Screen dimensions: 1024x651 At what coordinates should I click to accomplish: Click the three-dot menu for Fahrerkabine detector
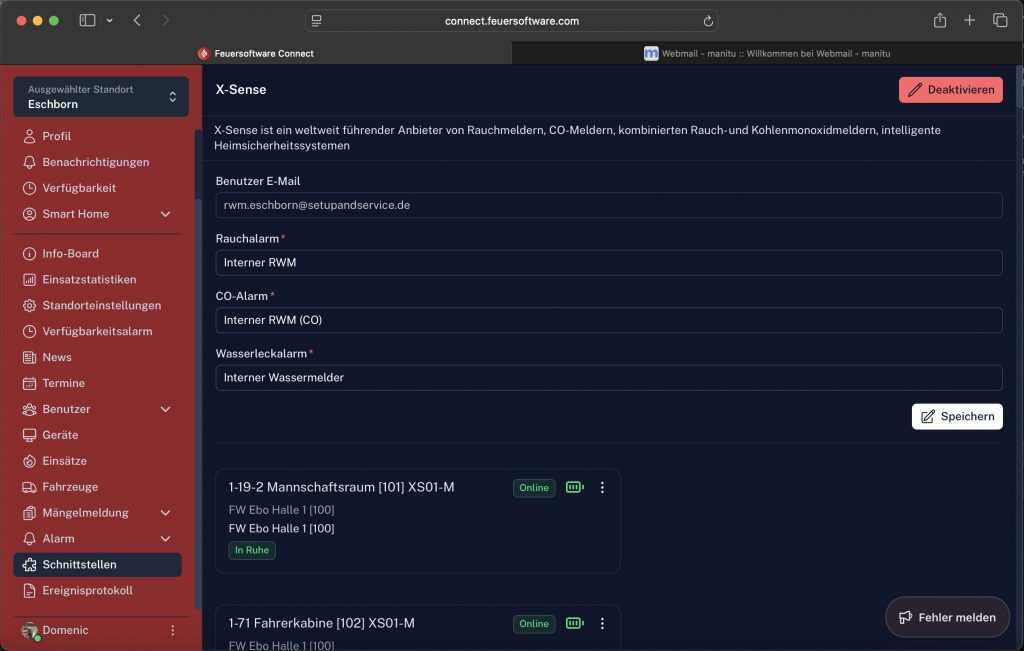[602, 624]
